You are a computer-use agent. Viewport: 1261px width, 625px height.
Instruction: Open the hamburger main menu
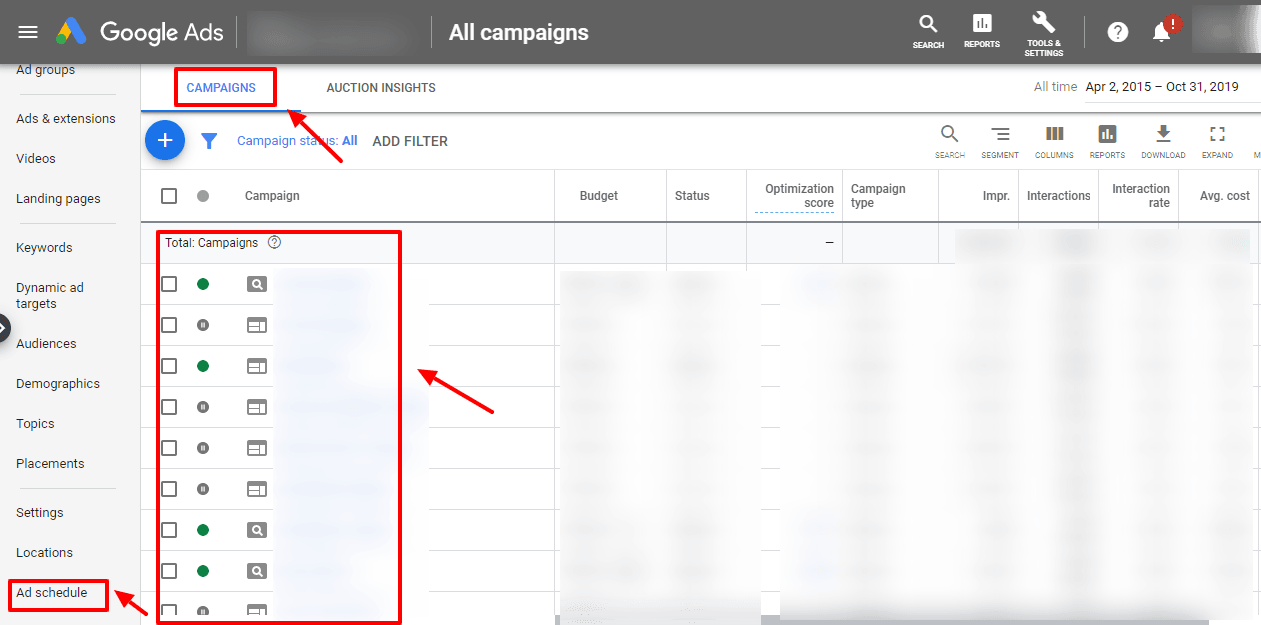point(28,32)
